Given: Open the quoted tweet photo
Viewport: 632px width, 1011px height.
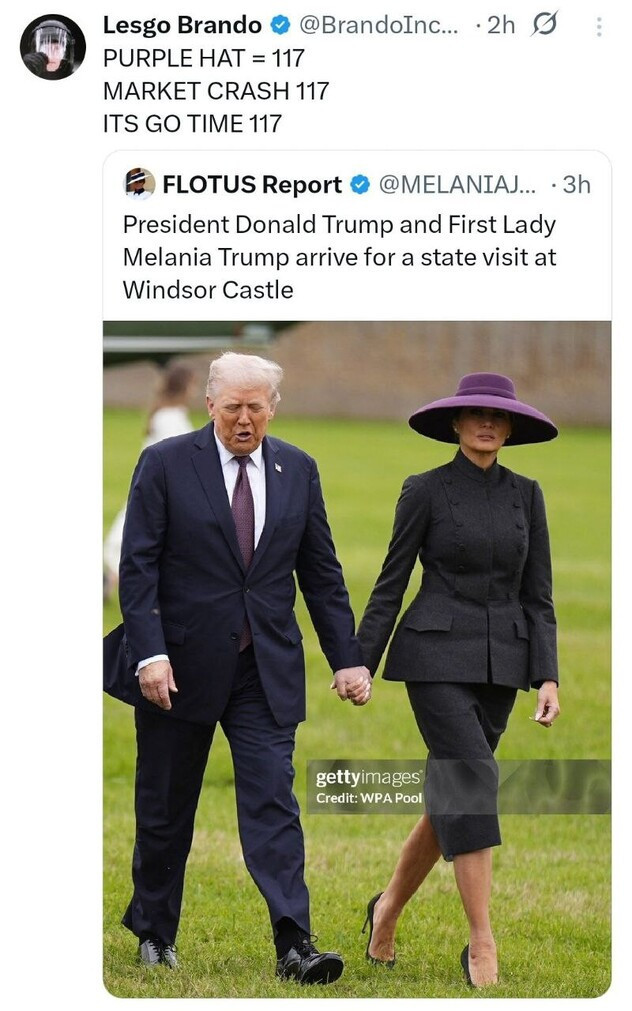Looking at the screenshot, I should pos(357,659).
